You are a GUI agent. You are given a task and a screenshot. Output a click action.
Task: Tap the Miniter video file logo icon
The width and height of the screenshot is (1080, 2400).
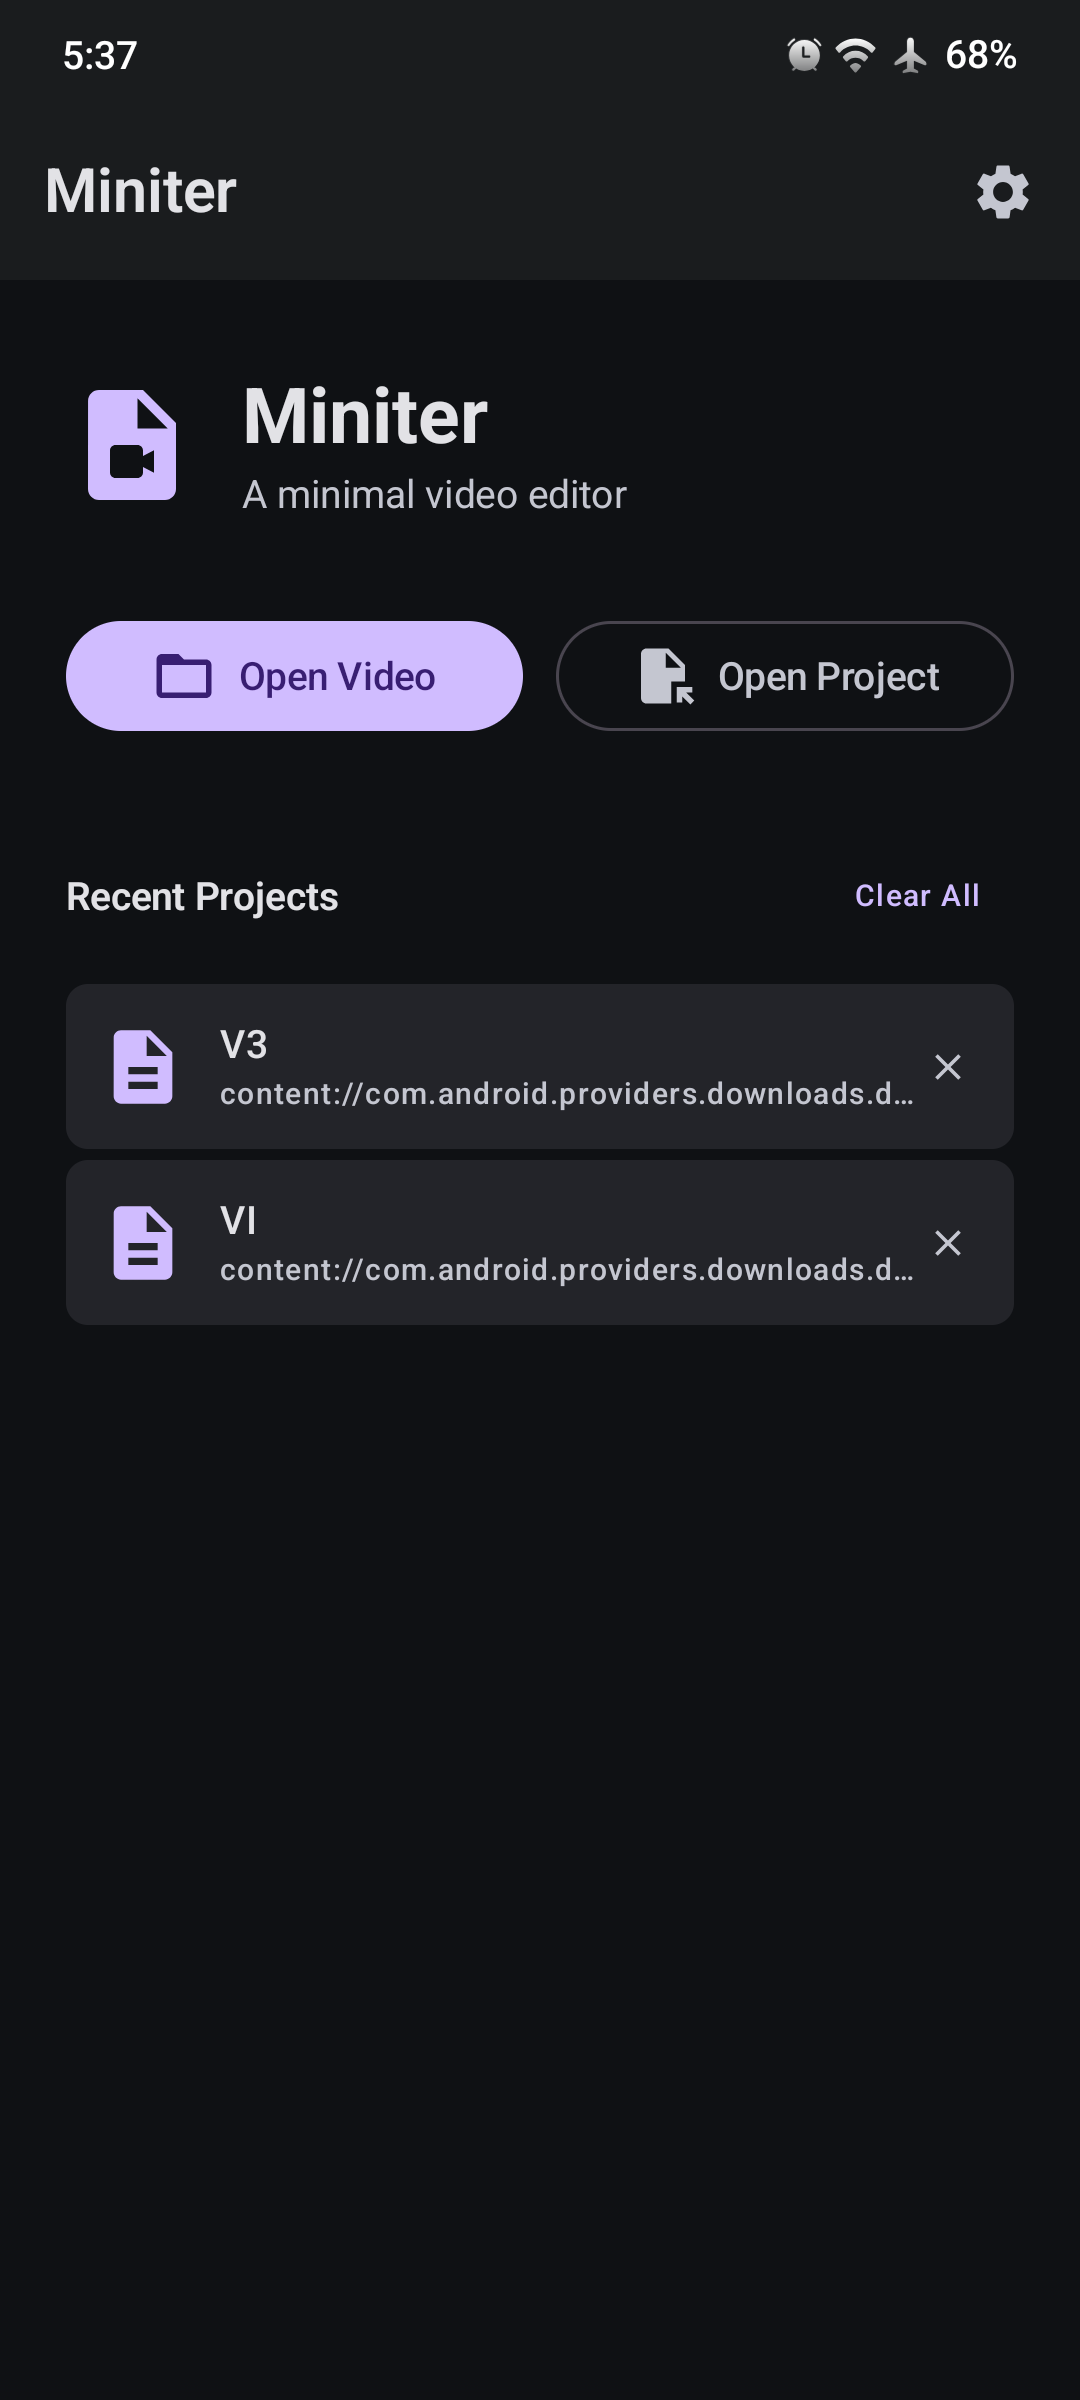point(132,445)
